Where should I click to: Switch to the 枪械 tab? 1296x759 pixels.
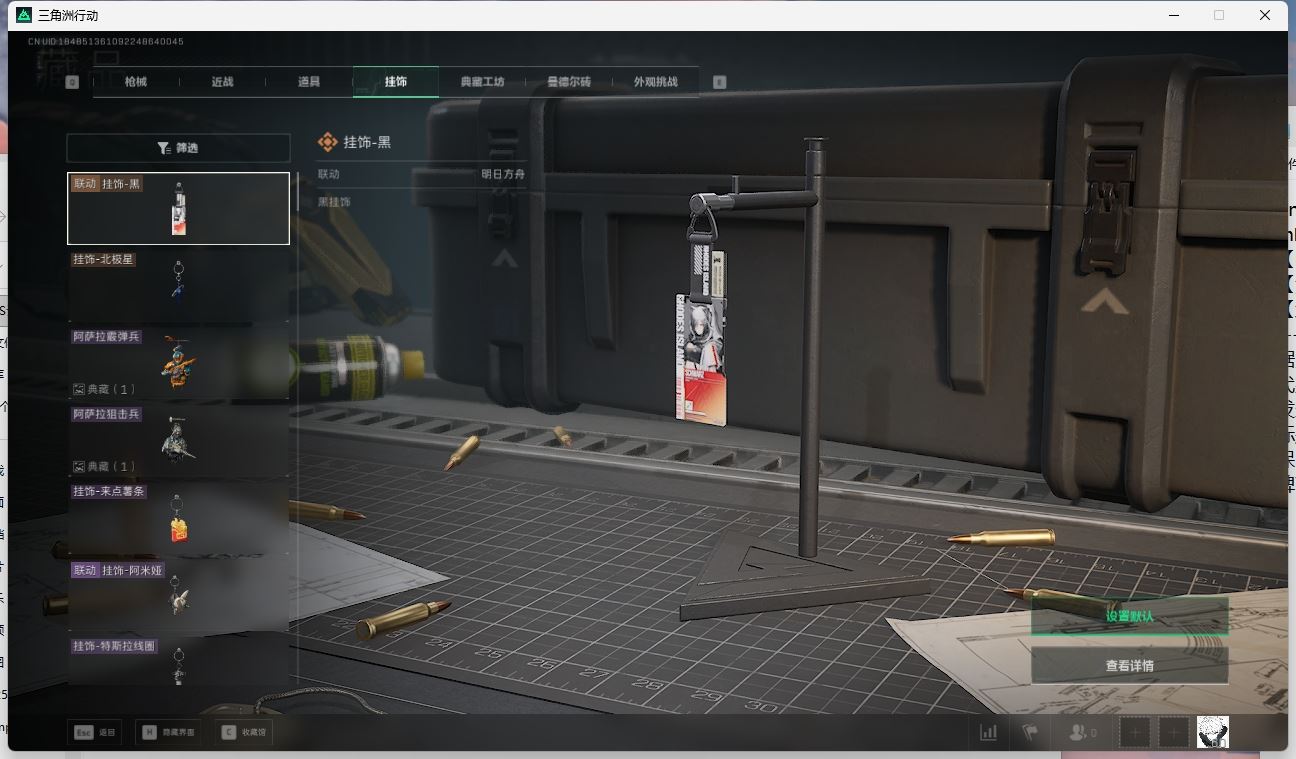point(136,82)
